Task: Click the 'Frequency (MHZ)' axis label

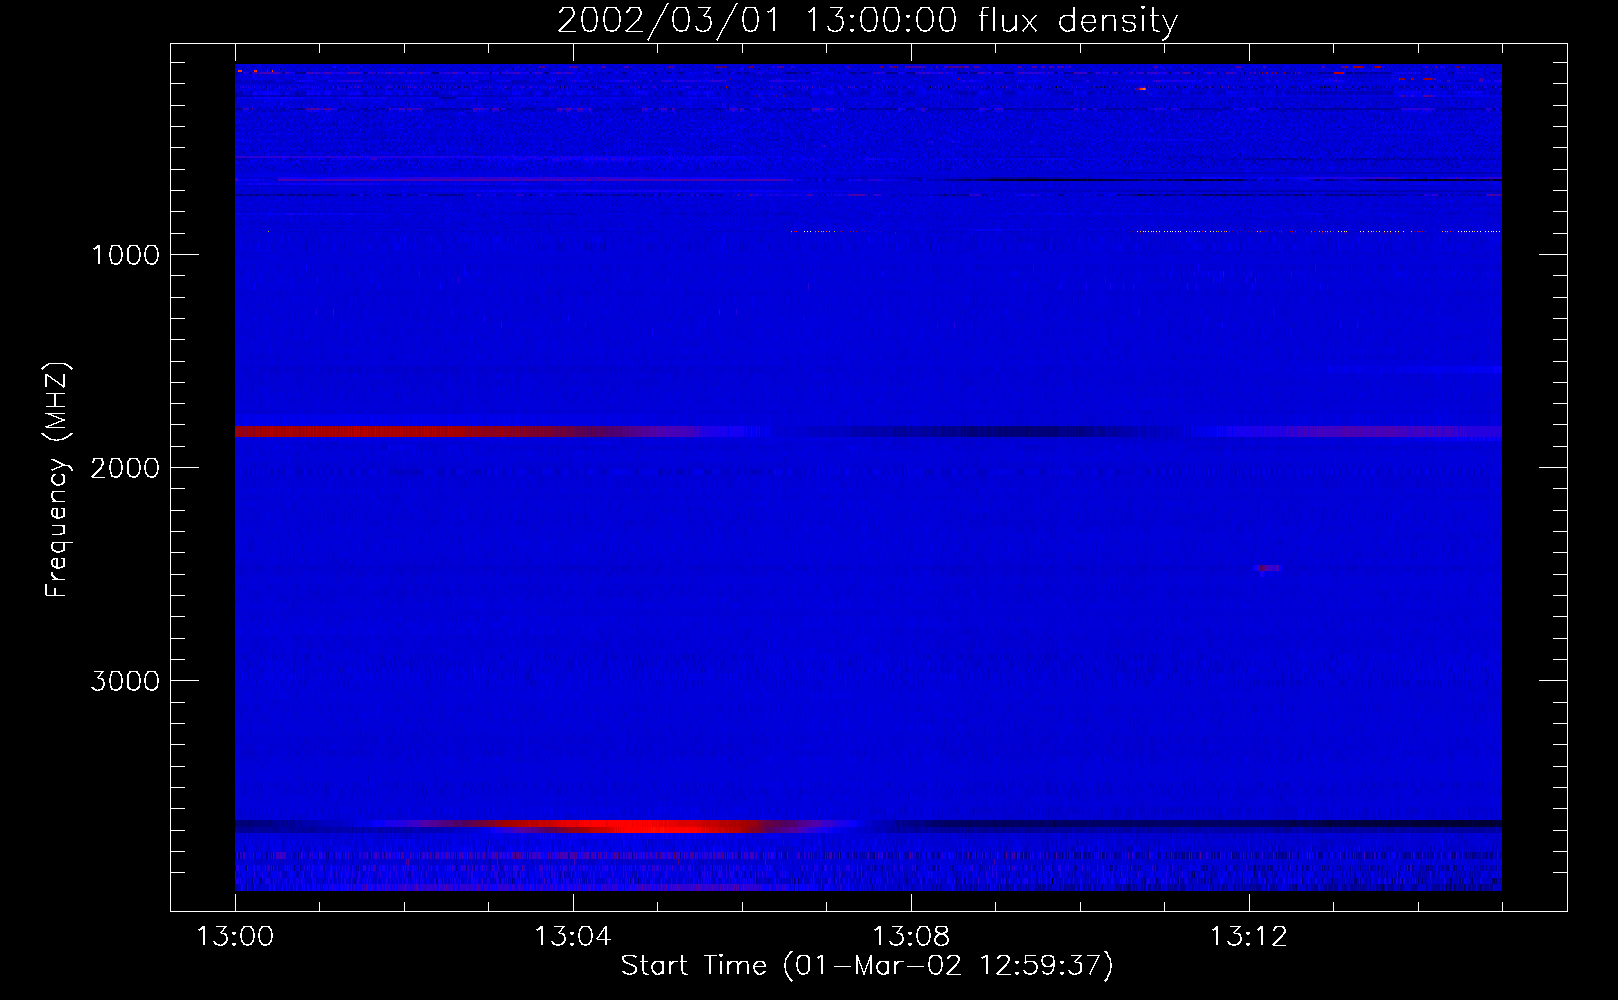Action: [57, 480]
